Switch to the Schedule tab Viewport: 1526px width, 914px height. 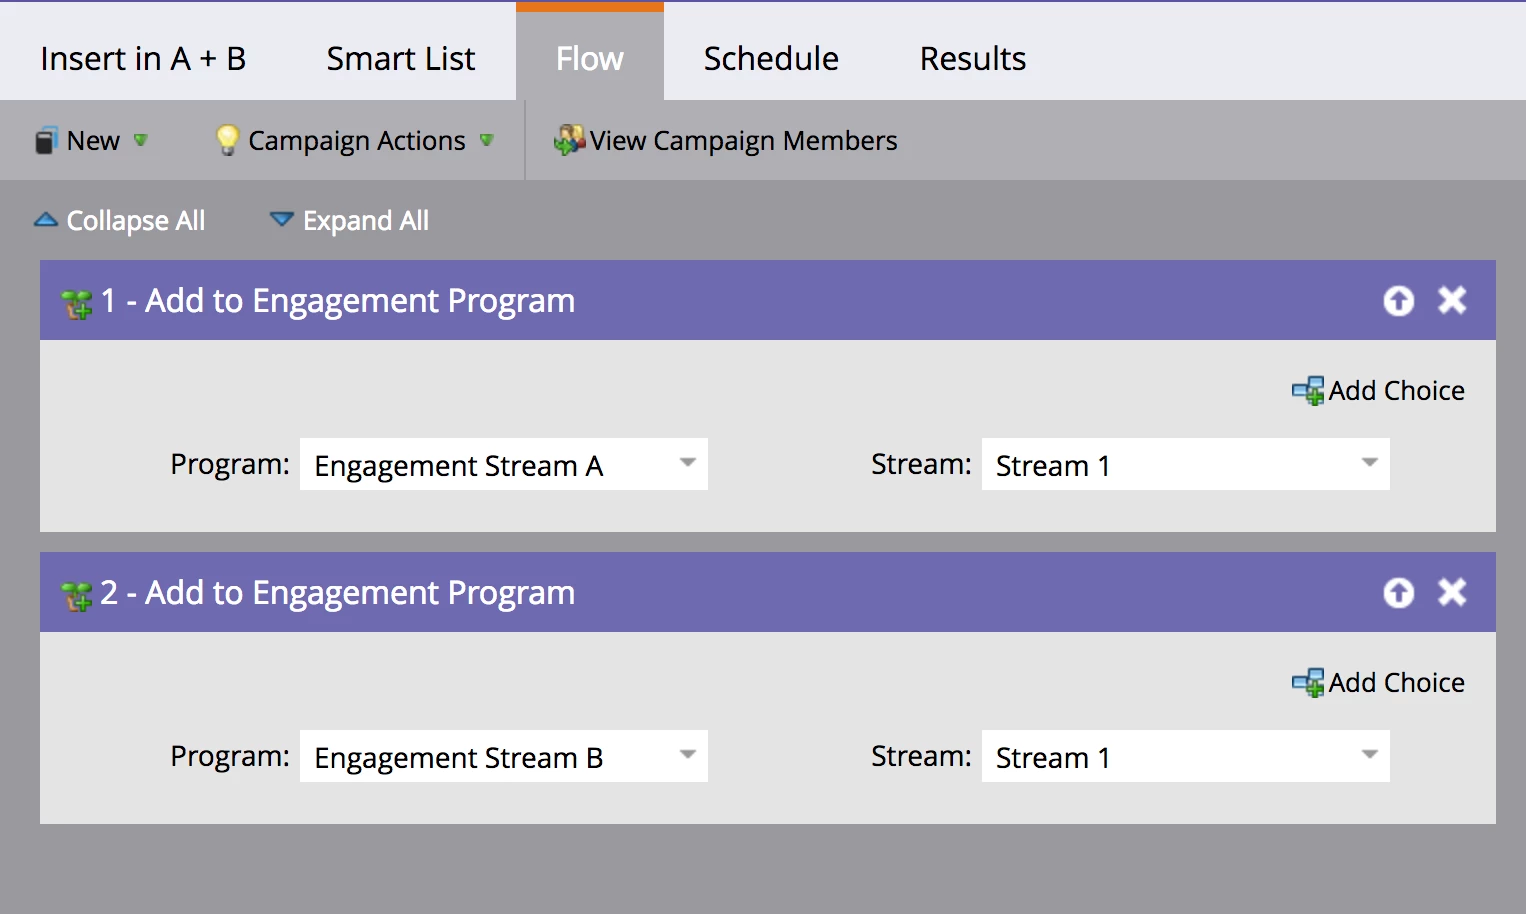pyautogui.click(x=771, y=59)
